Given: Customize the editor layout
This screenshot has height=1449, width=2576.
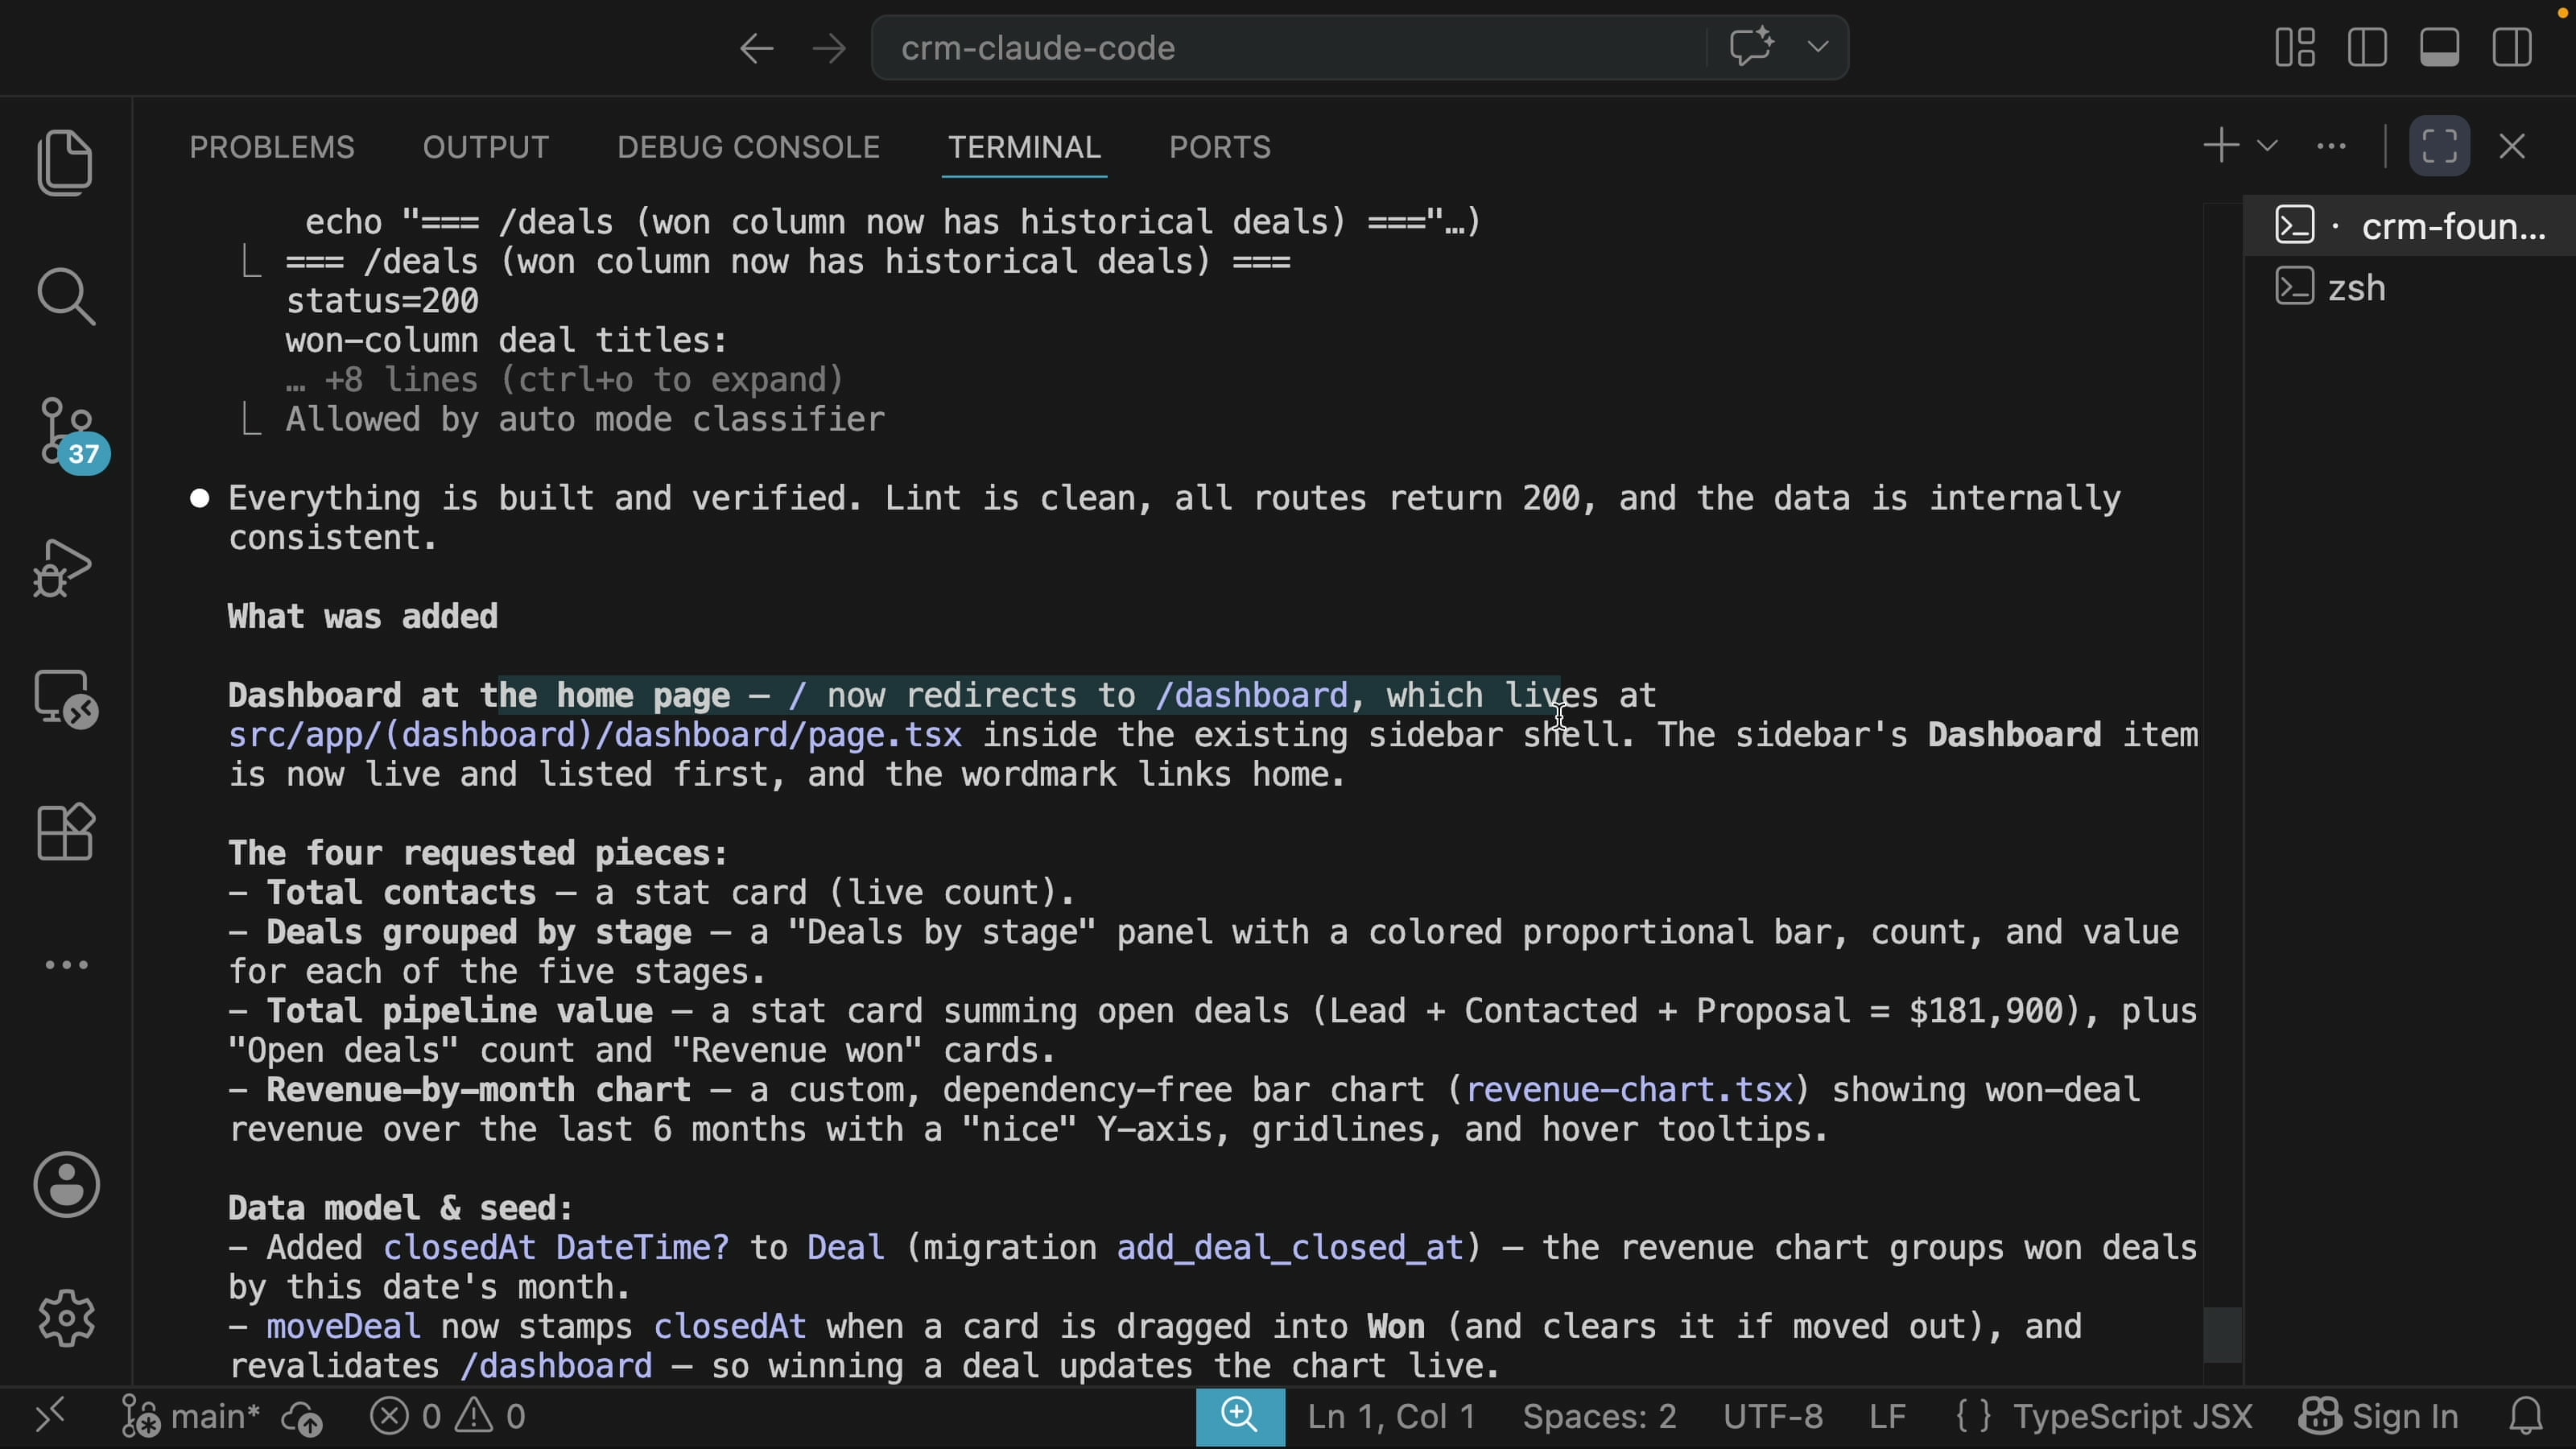Looking at the screenshot, I should pyautogui.click(x=2295, y=47).
